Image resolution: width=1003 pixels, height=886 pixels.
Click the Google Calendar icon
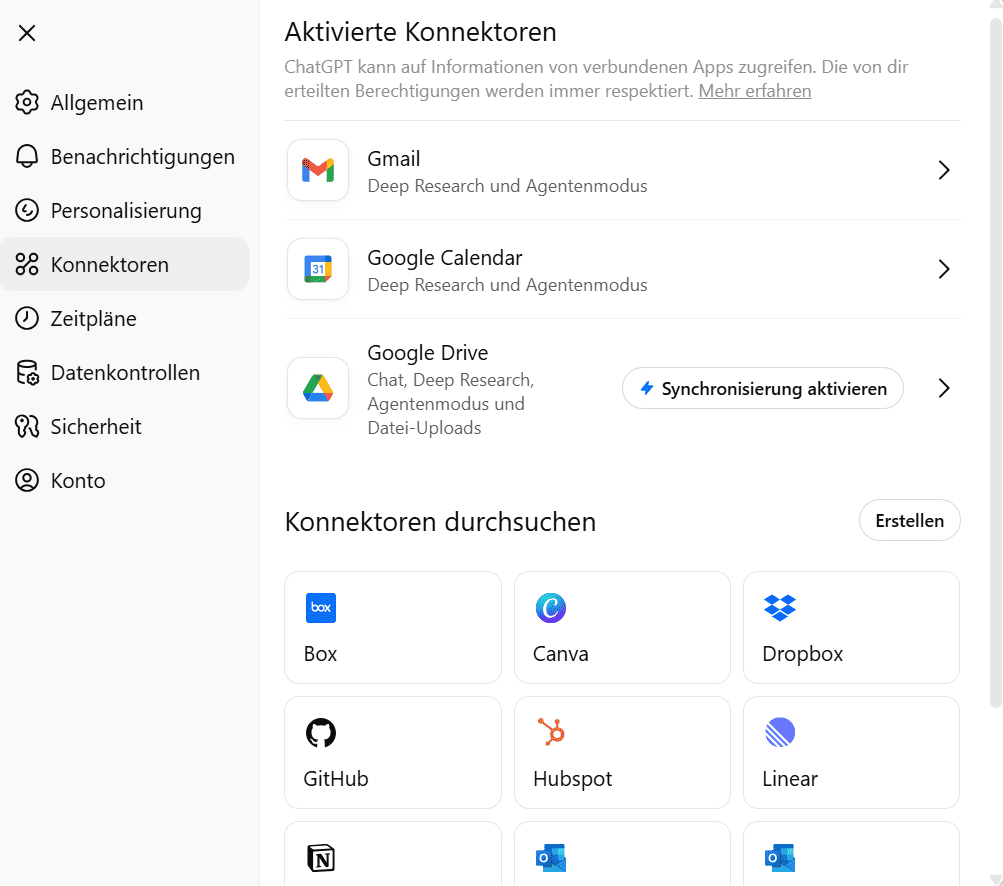pyautogui.click(x=318, y=269)
